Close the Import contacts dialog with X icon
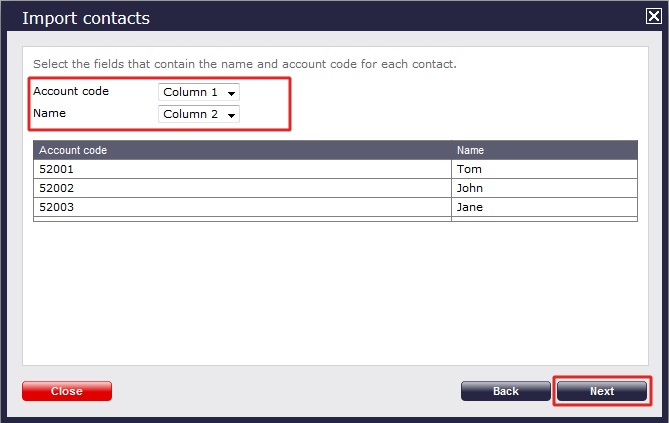The image size is (669, 423). tap(654, 16)
